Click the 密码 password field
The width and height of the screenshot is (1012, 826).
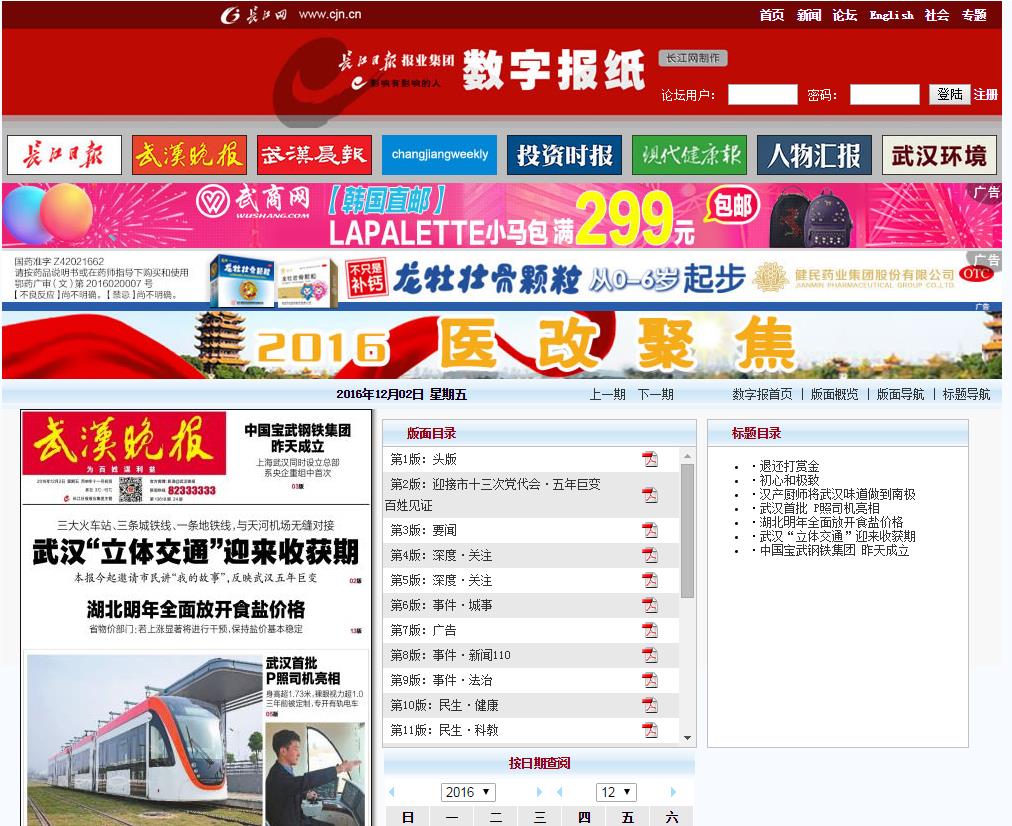pos(885,95)
